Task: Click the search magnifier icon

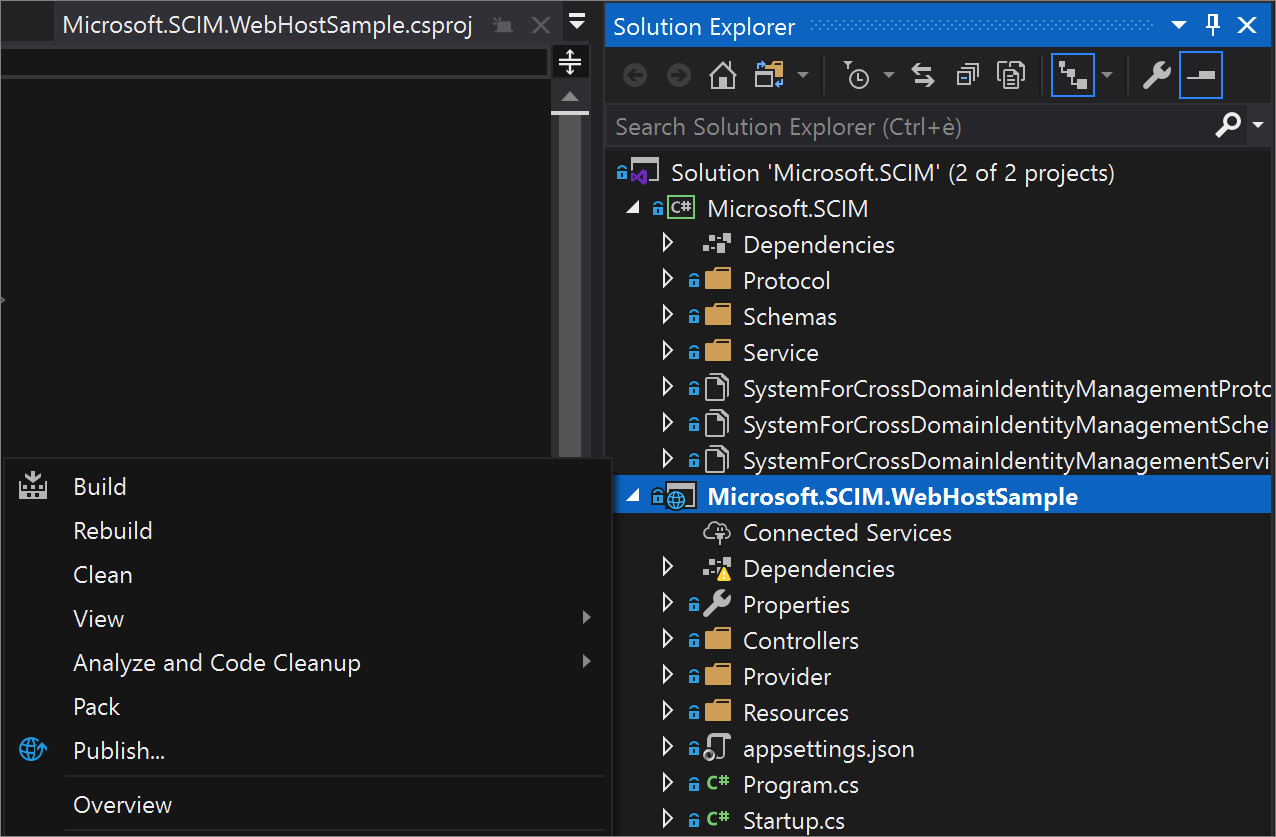Action: pos(1227,126)
